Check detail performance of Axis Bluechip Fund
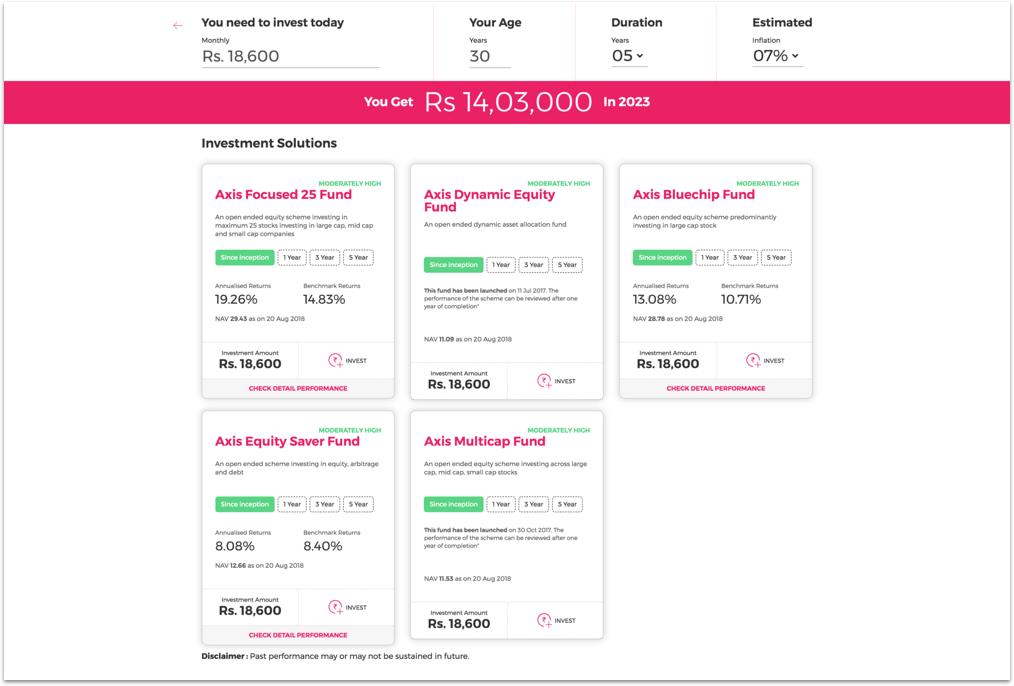Image resolution: width=1014 pixels, height=686 pixels. [x=716, y=388]
